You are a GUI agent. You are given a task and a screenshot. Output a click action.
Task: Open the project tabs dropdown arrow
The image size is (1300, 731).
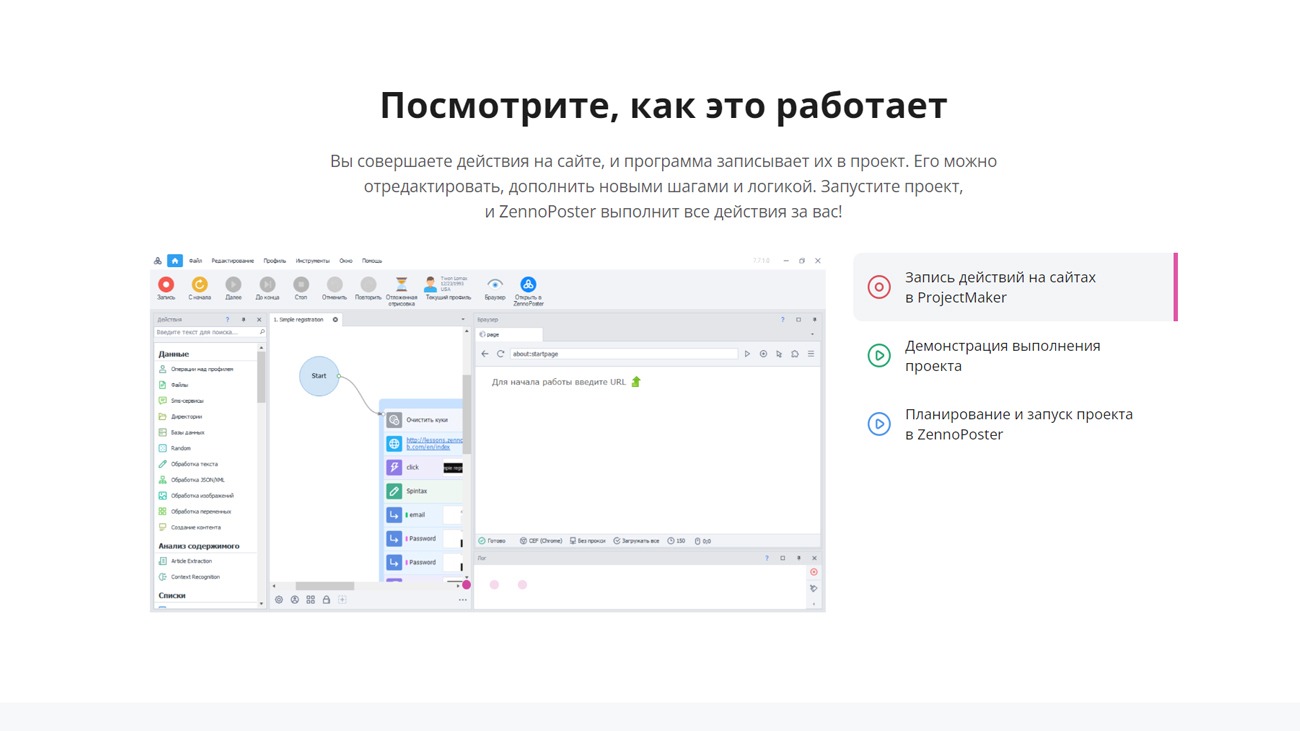pos(462,320)
